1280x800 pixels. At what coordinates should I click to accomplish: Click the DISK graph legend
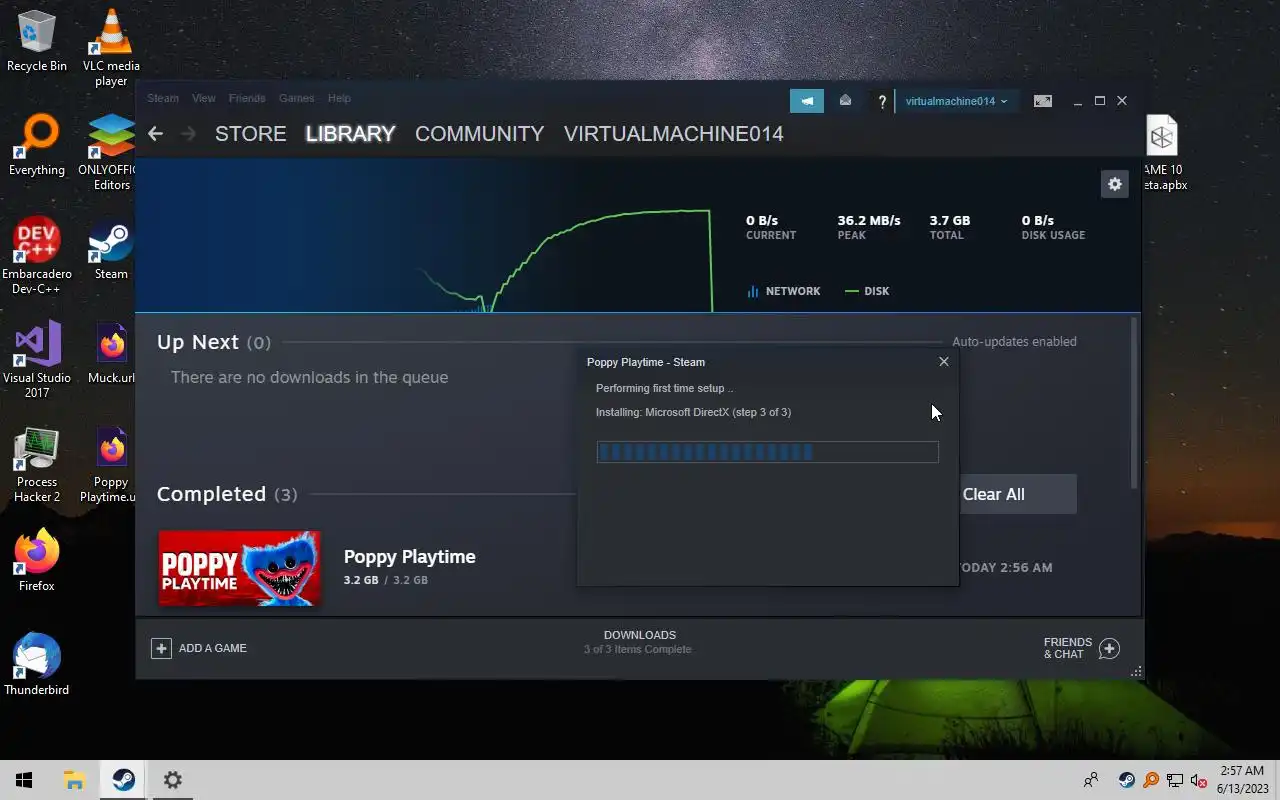(867, 291)
